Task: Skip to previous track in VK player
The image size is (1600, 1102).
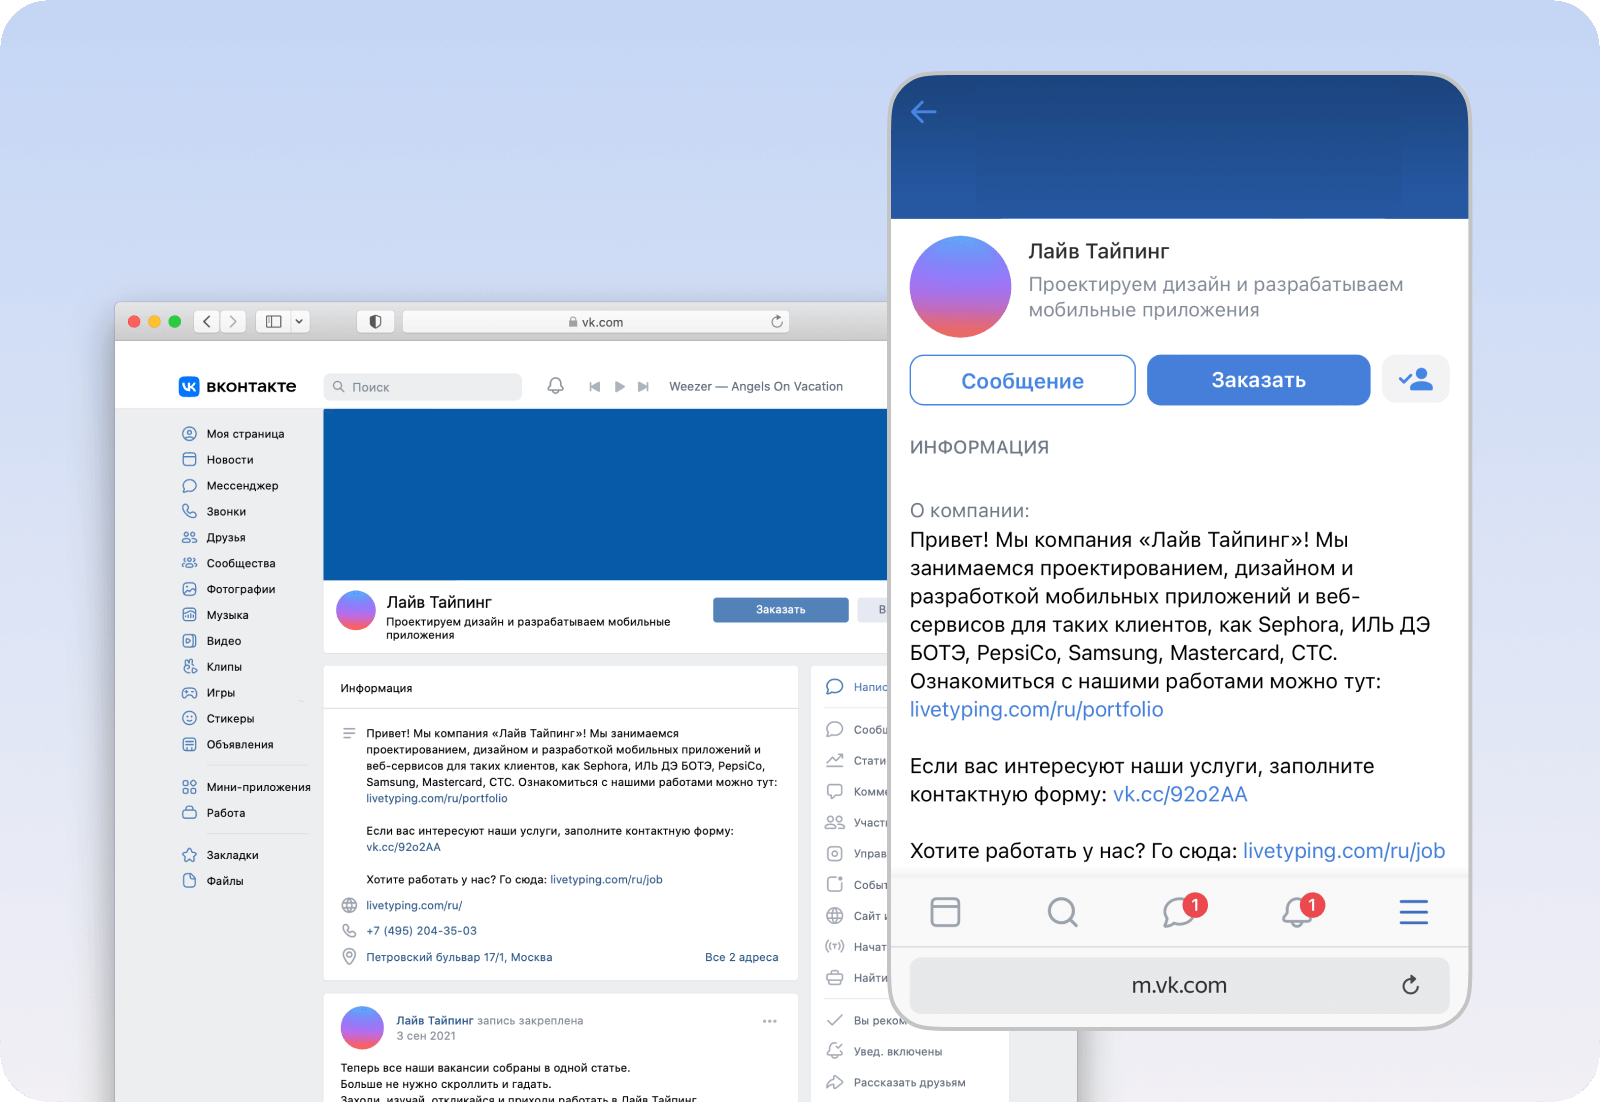Action: pos(595,386)
